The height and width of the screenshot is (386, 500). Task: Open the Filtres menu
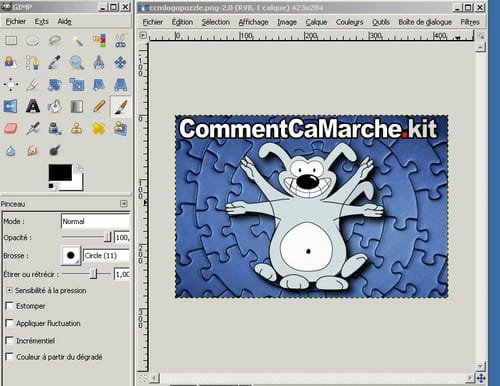point(470,22)
